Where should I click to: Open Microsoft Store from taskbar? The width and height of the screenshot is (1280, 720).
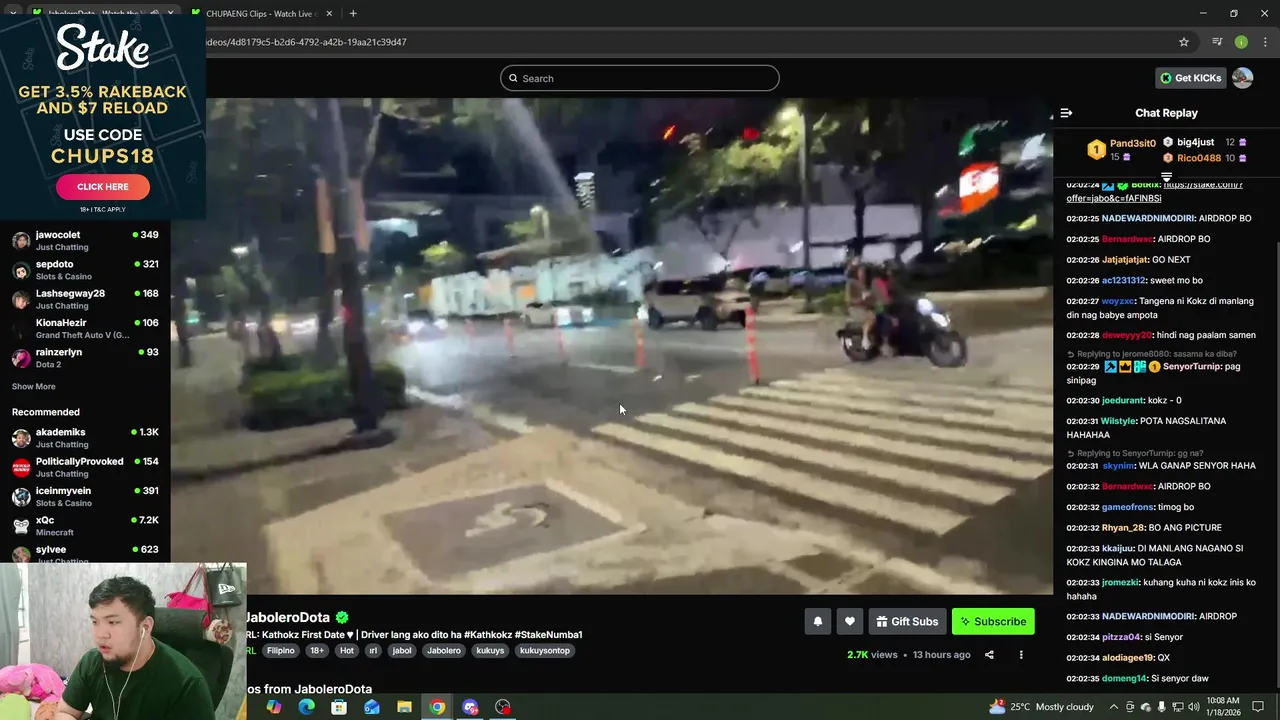pos(339,707)
